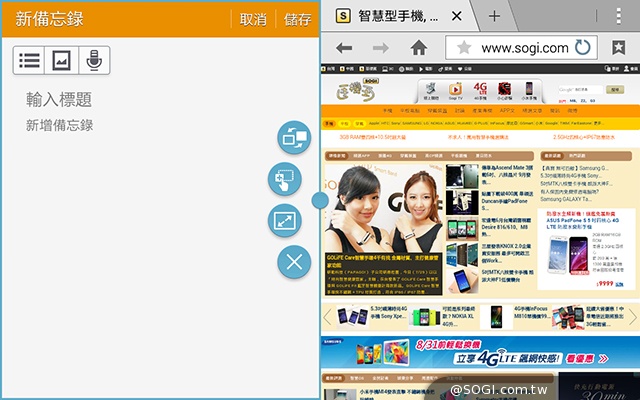This screenshot has width=640, height=400.
Task: Select the ASUS brand link
Action: [450, 123]
